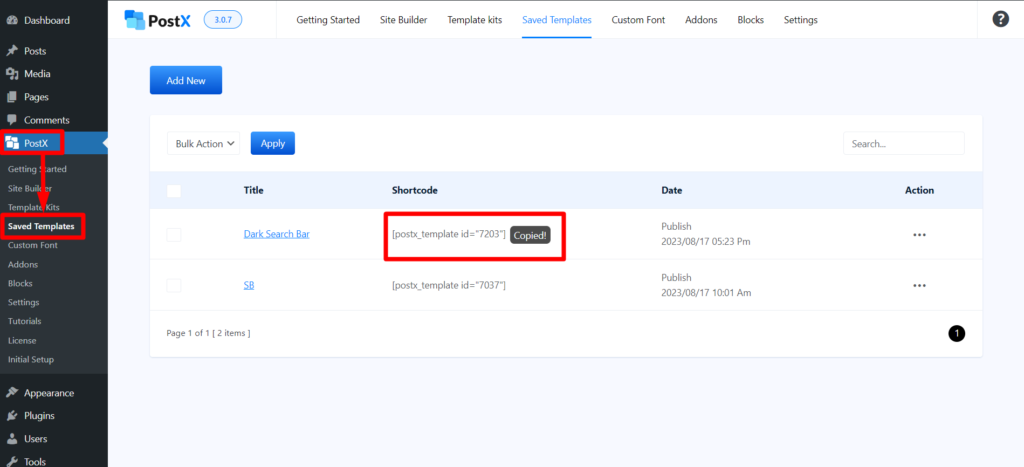Click the Plugins plug icon
The width and height of the screenshot is (1024, 467).
[12, 416]
